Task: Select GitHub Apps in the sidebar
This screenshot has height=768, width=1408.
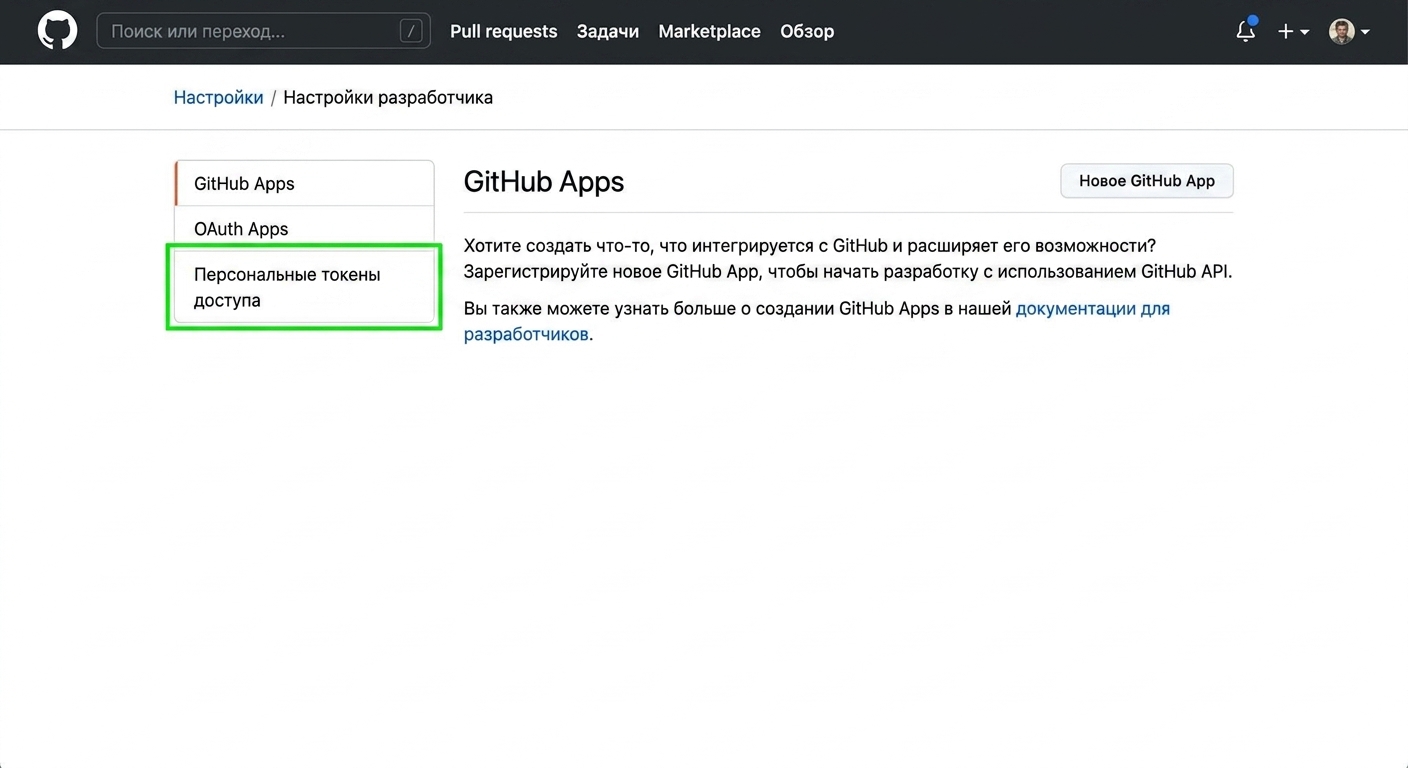Action: (304, 183)
